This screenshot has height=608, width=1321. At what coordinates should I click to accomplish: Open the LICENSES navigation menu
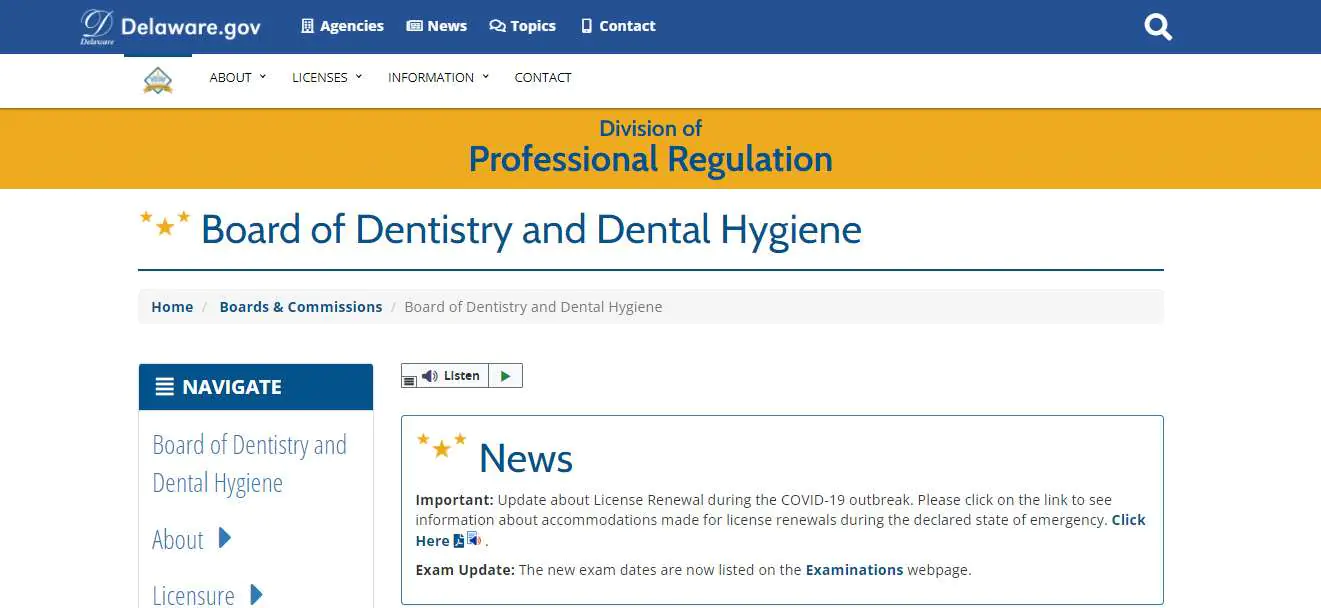tap(320, 77)
